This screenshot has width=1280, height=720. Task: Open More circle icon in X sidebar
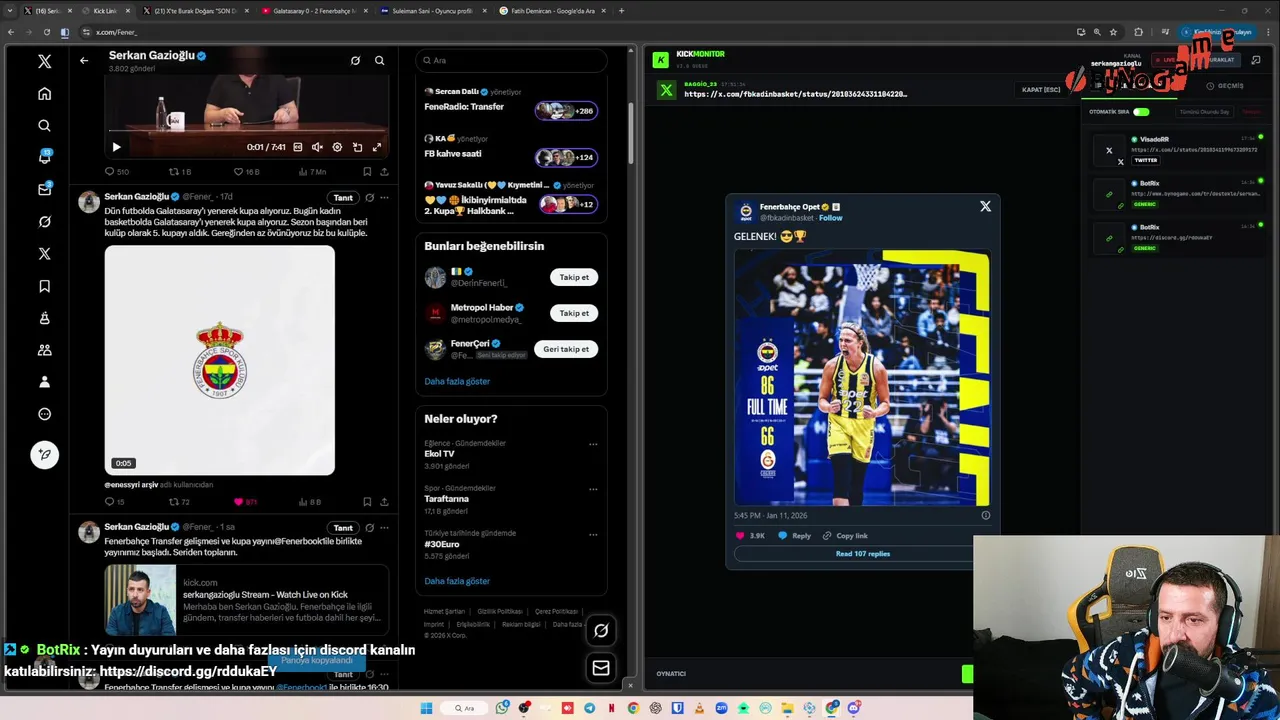(44, 414)
